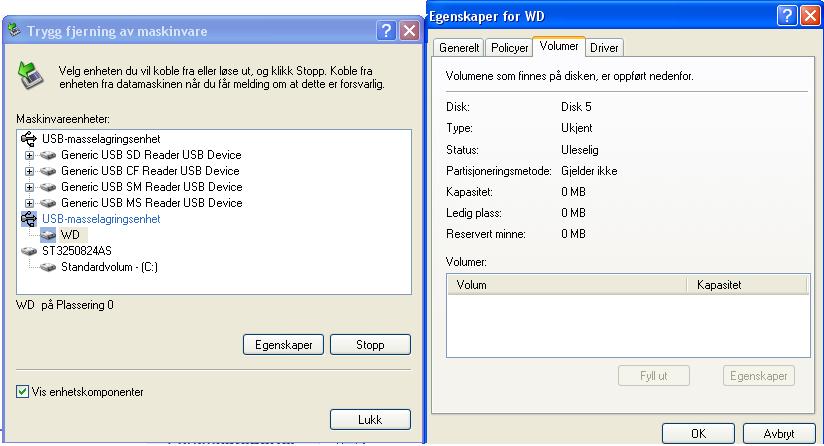Select Generic USB SD Reader USB Device
This screenshot has height=446, width=824.
[151, 155]
